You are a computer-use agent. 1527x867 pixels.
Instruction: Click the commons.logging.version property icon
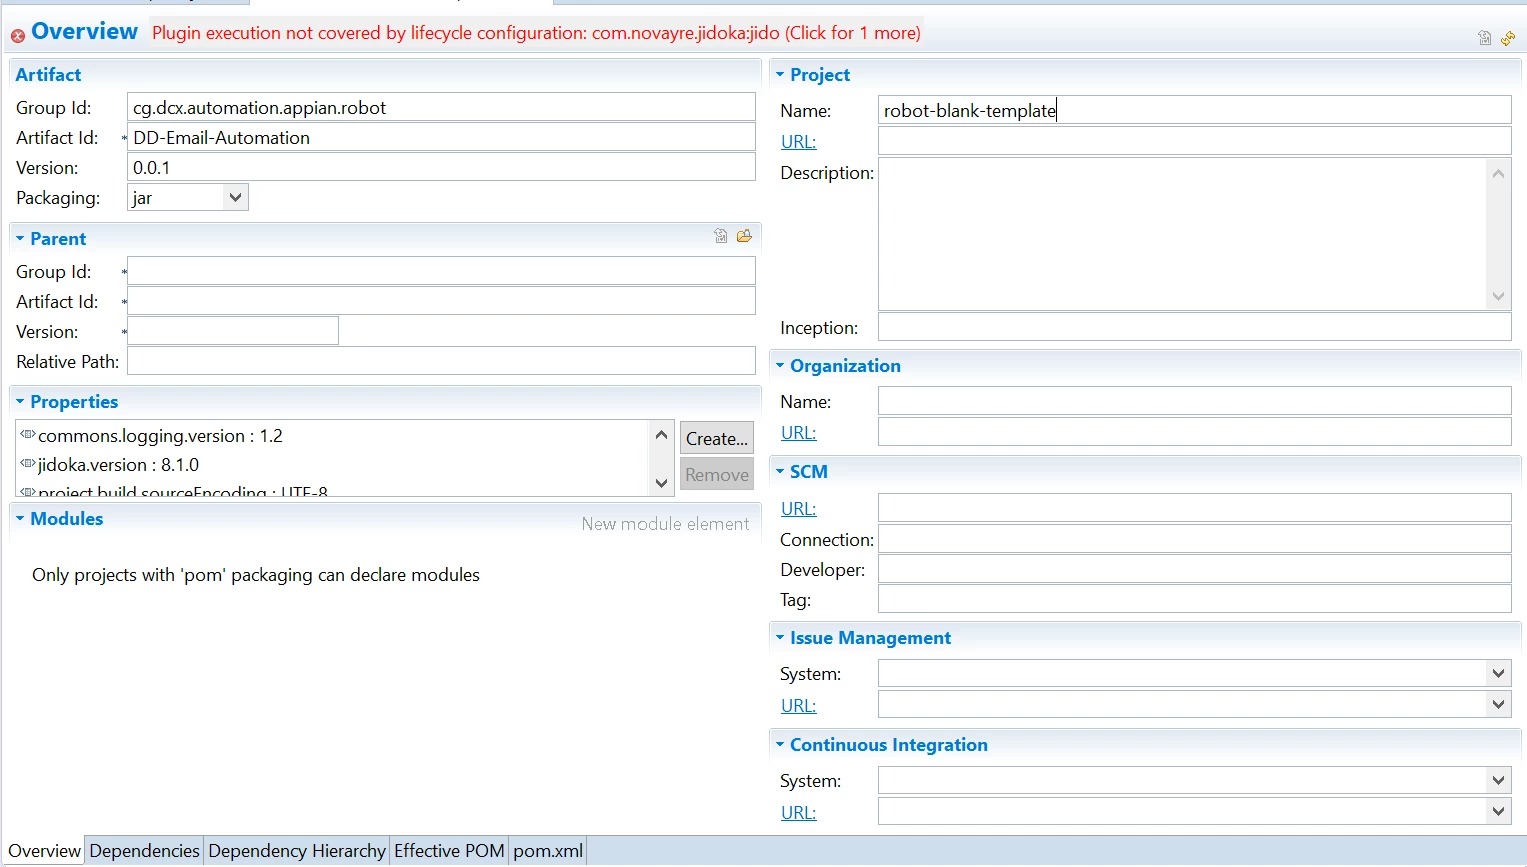click(28, 435)
